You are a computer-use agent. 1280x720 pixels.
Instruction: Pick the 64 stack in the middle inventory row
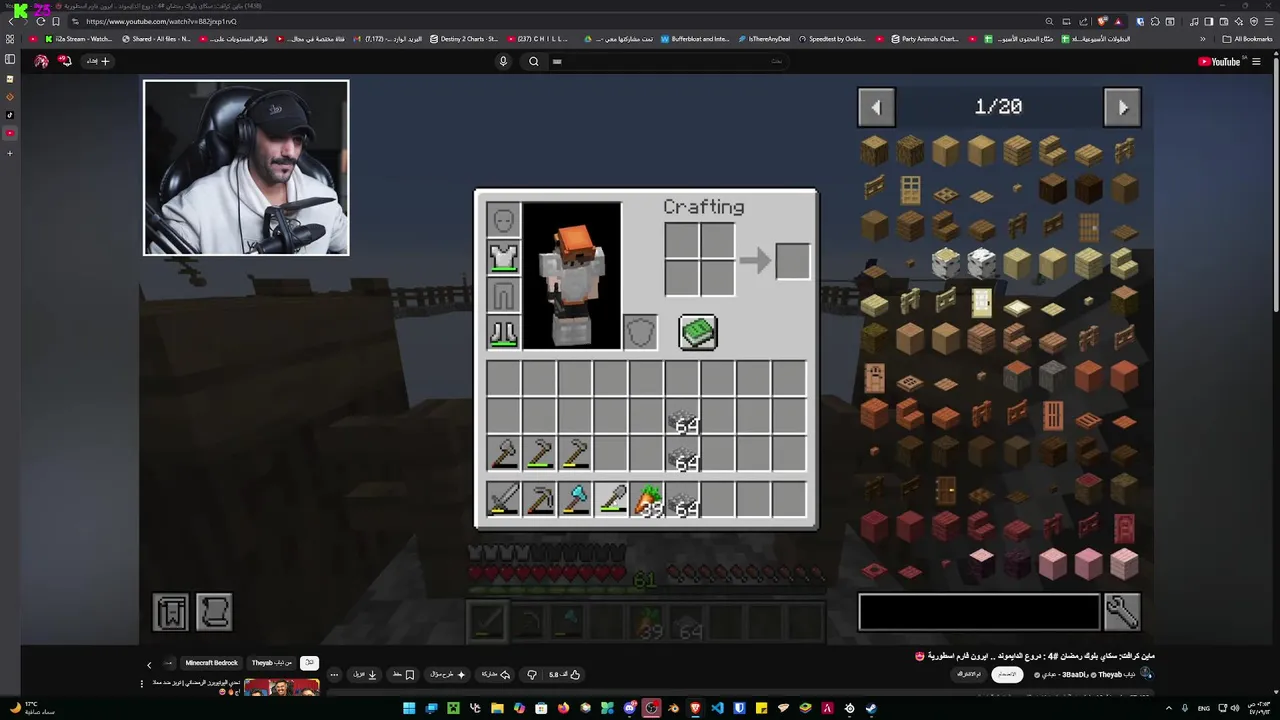[x=683, y=417]
